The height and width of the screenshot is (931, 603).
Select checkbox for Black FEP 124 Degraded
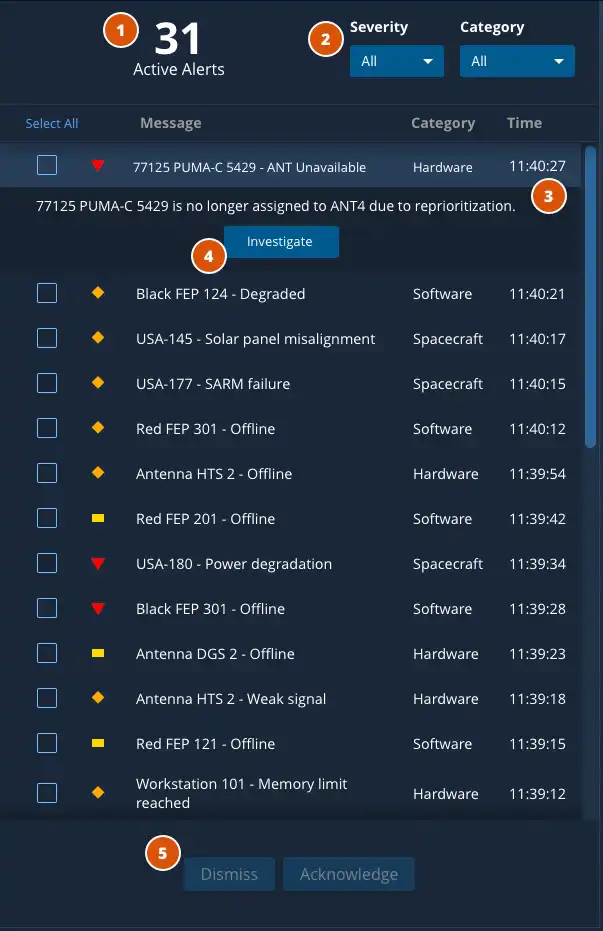click(47, 293)
